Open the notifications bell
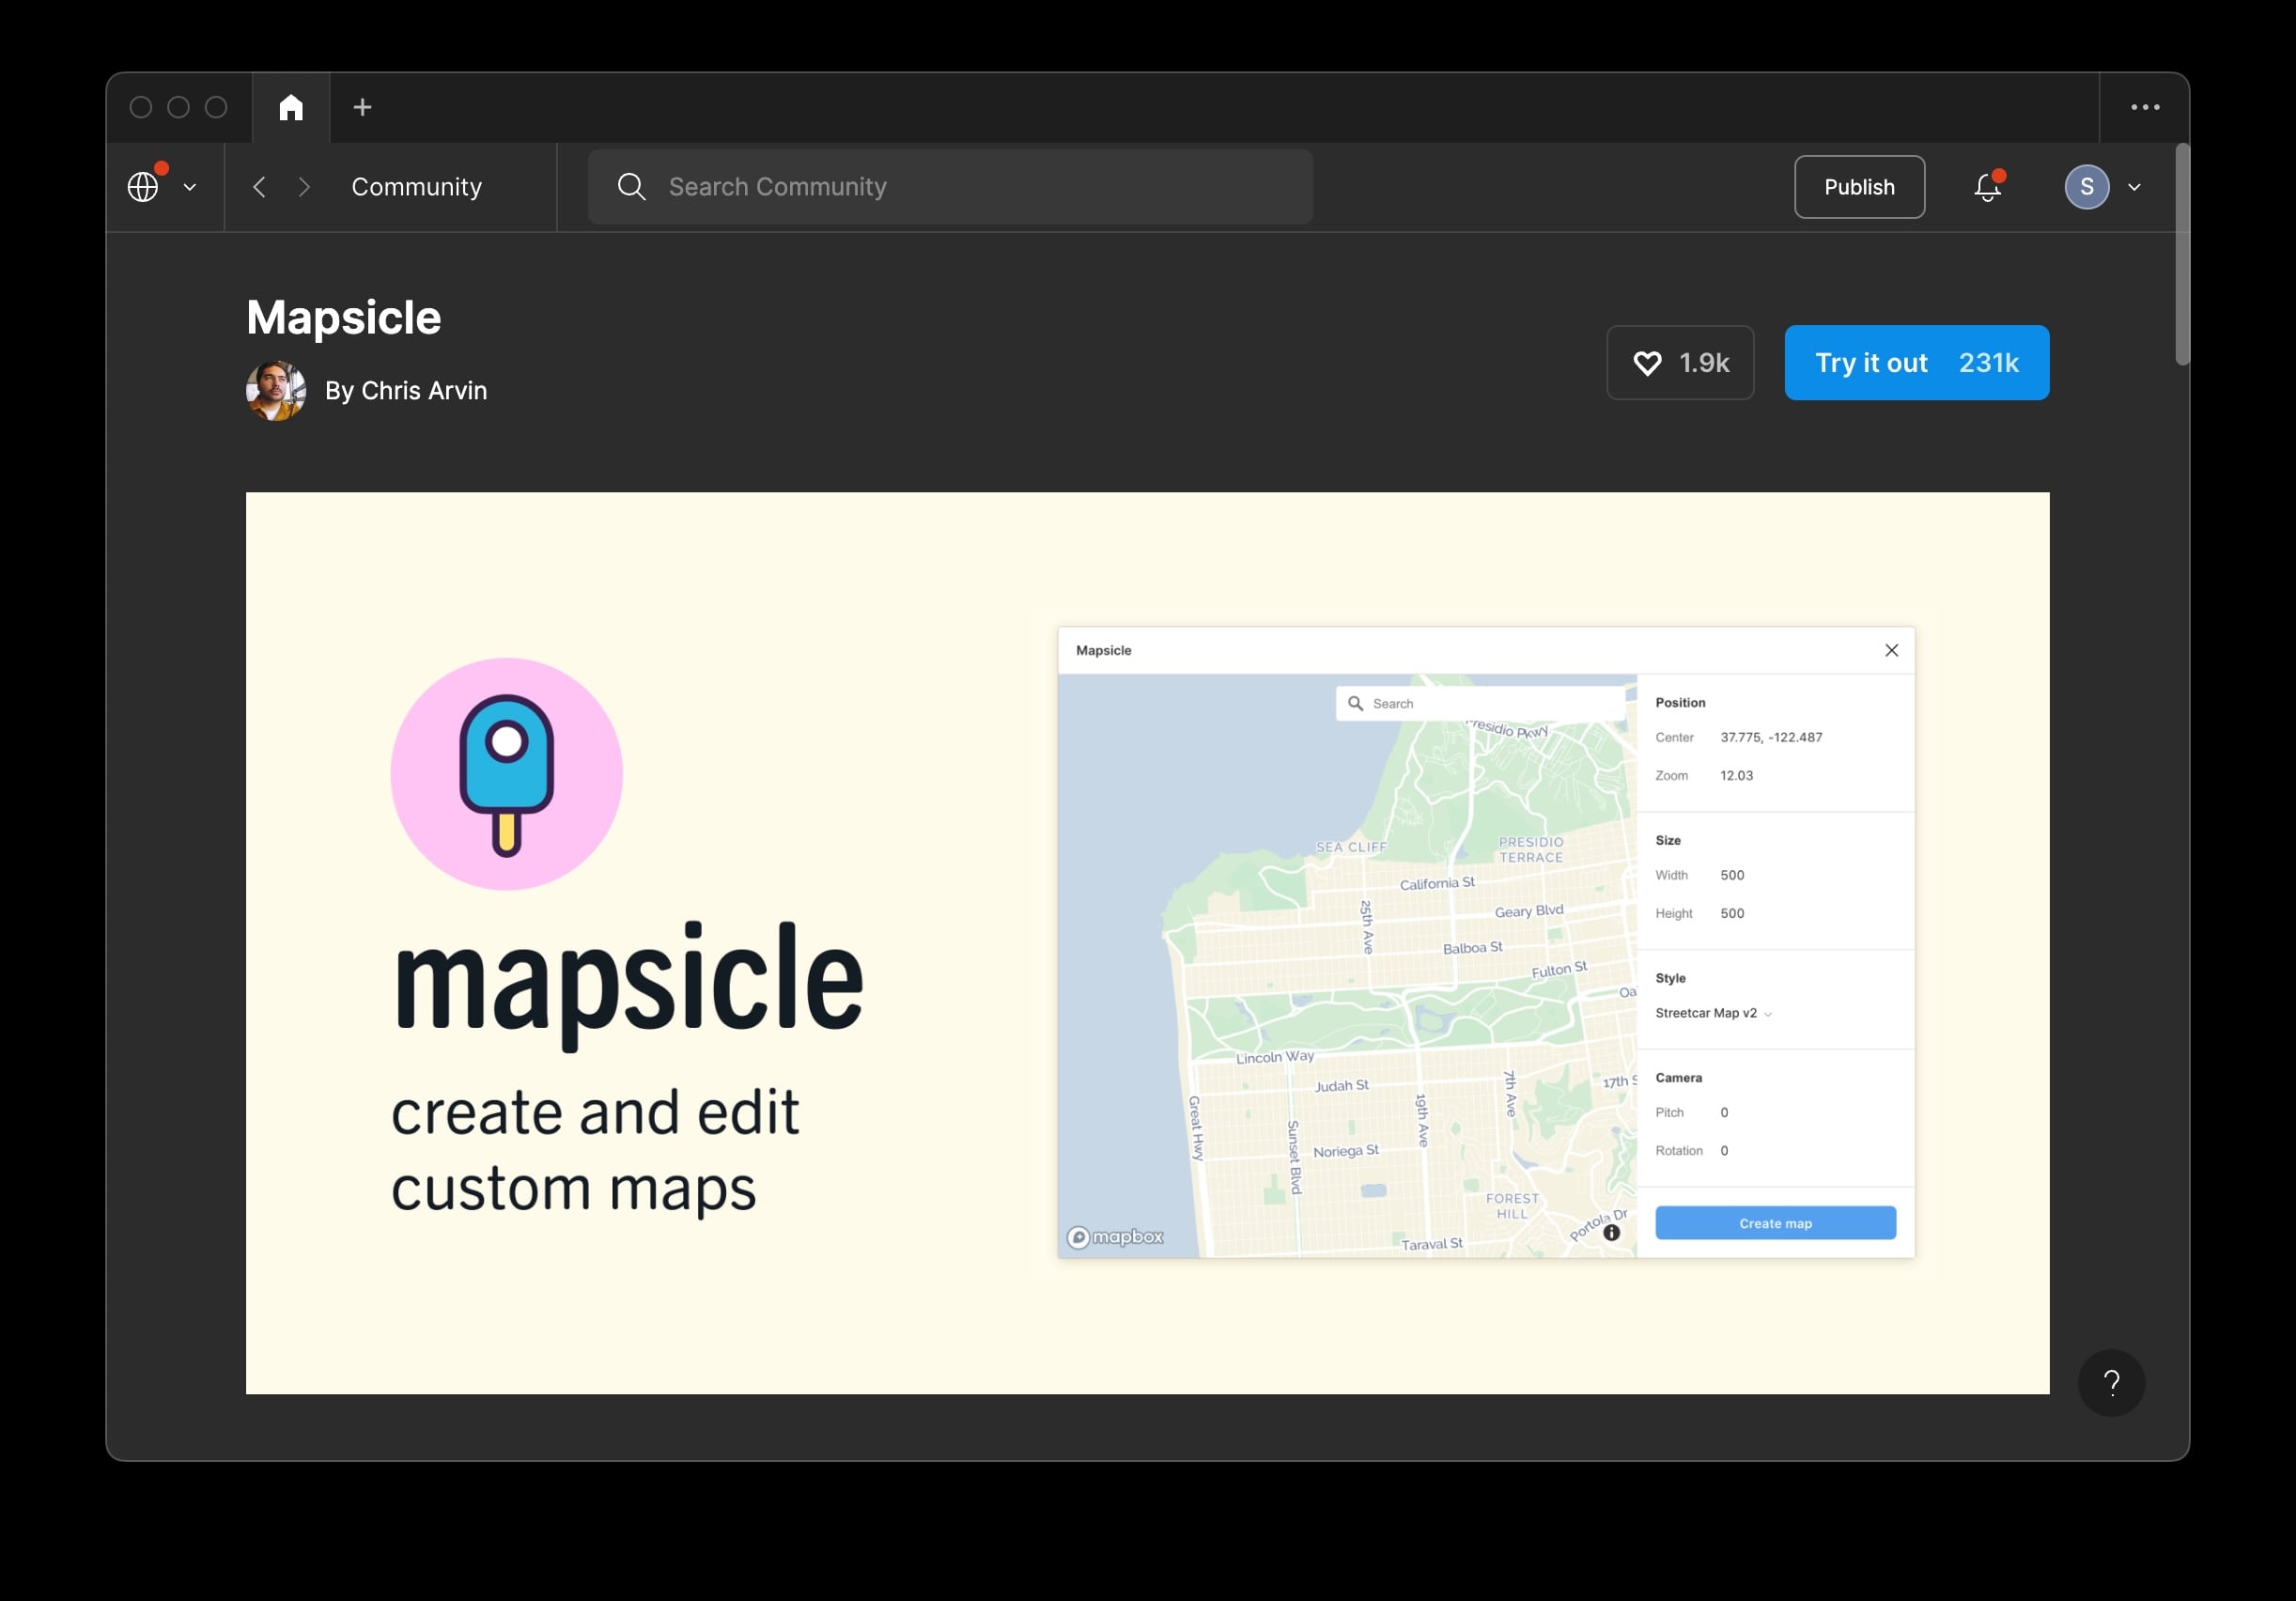Viewport: 2296px width, 1601px height. (1986, 187)
